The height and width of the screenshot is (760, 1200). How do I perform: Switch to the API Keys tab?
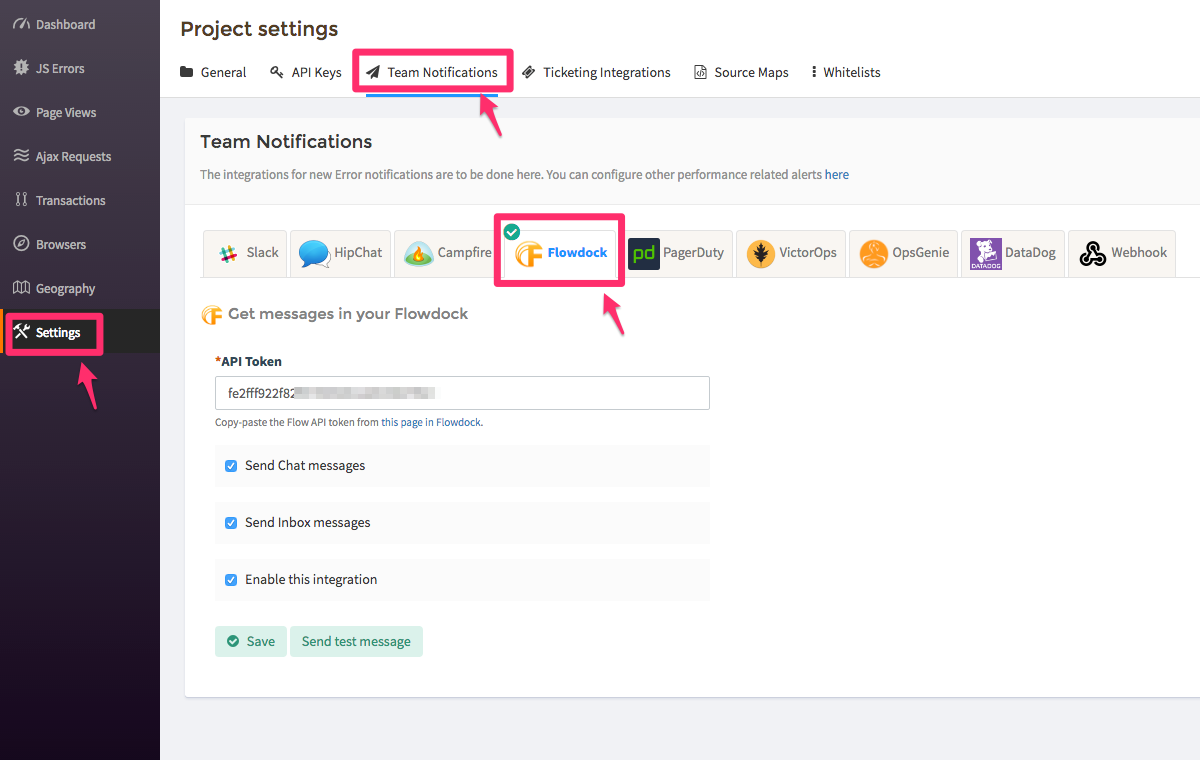point(306,72)
